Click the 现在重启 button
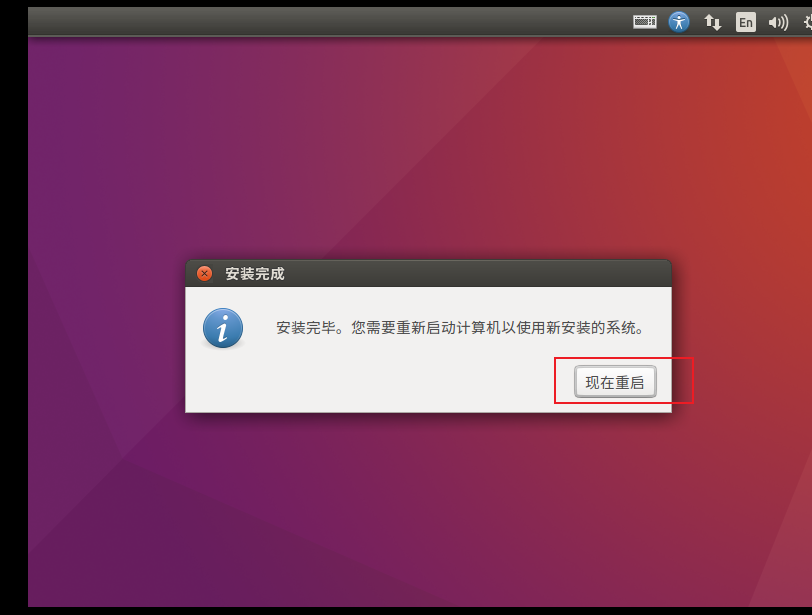 tap(615, 382)
